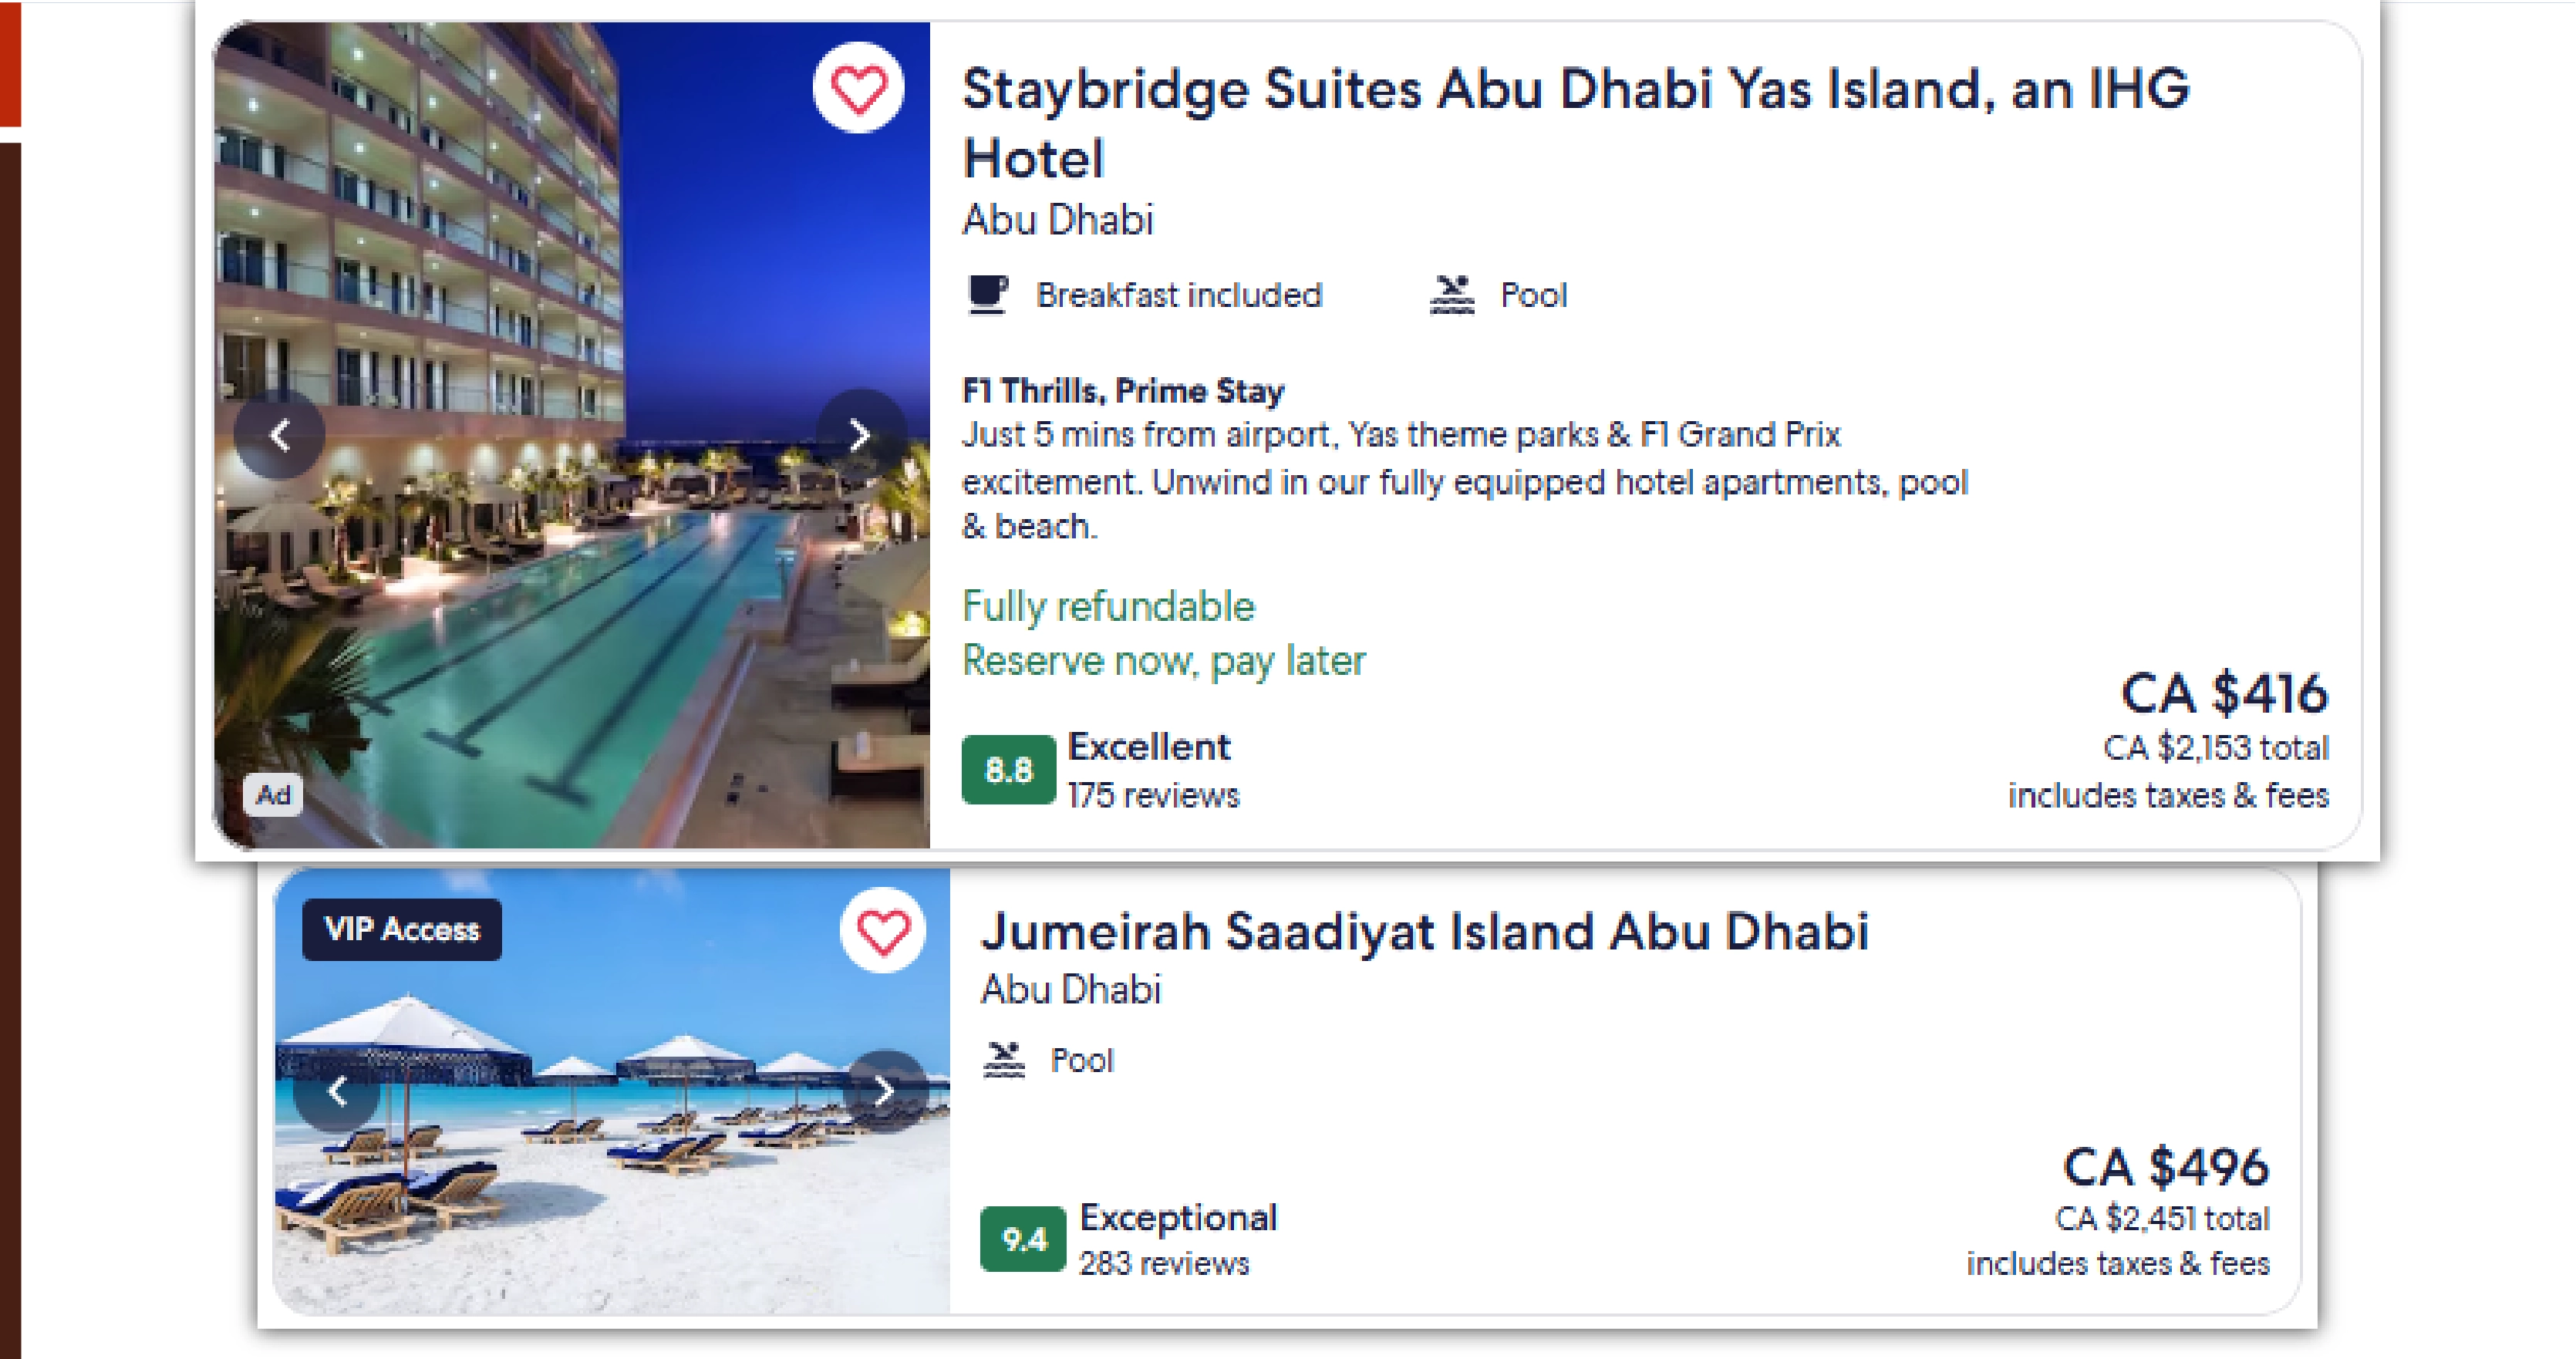Show previous photo of Staybridge Suites
Image resolution: width=2576 pixels, height=1359 pixels.
click(280, 435)
